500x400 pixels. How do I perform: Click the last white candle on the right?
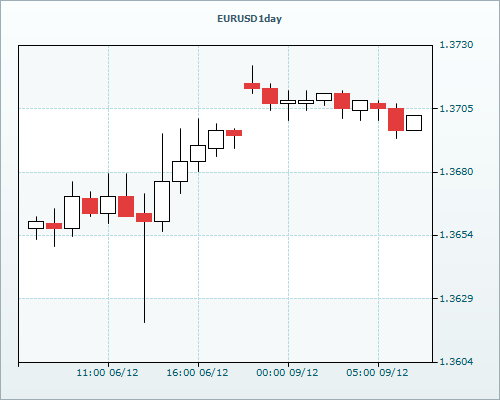[414, 123]
